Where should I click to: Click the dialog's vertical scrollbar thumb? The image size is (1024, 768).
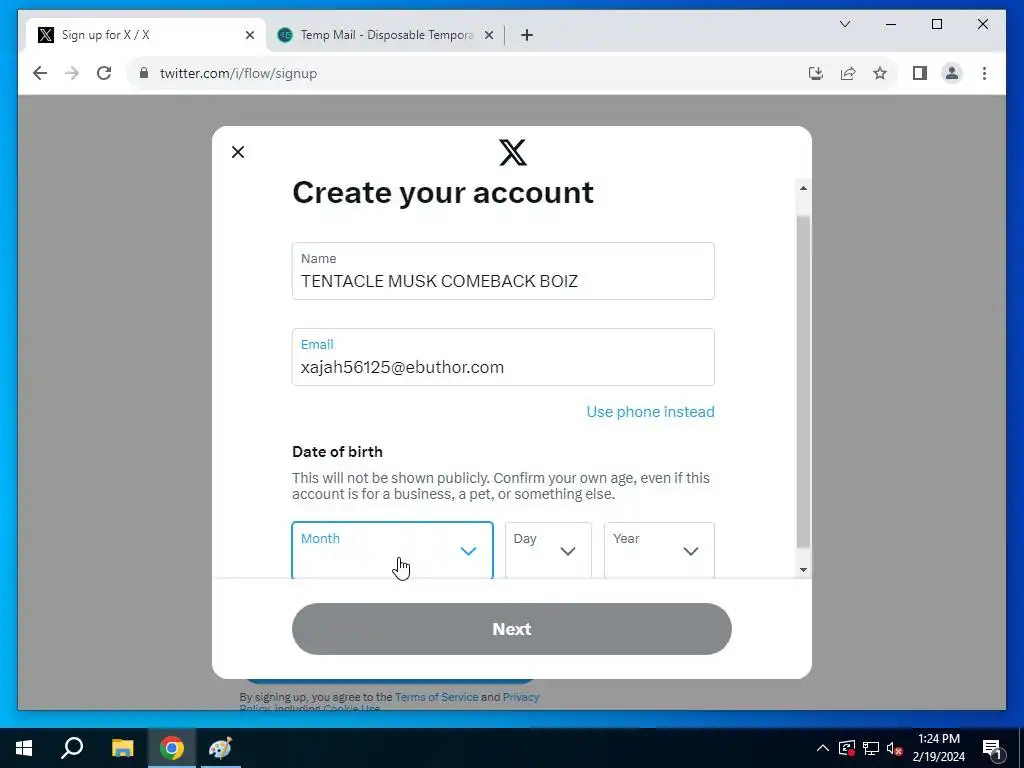coord(803,382)
